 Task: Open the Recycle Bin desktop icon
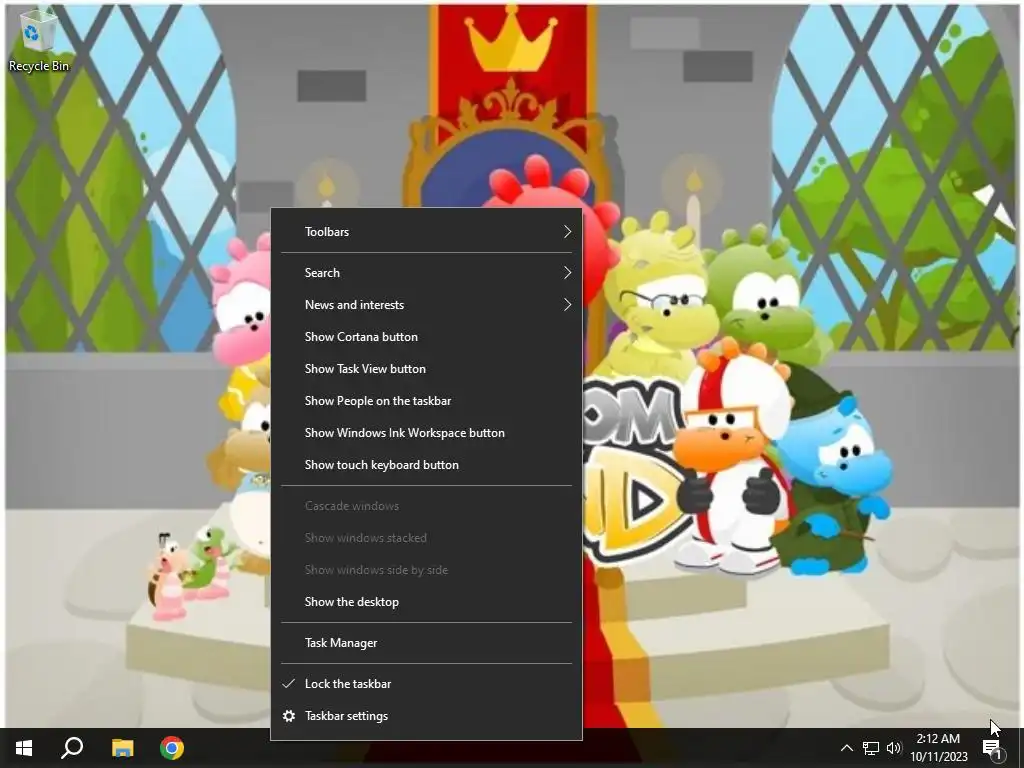(x=38, y=40)
